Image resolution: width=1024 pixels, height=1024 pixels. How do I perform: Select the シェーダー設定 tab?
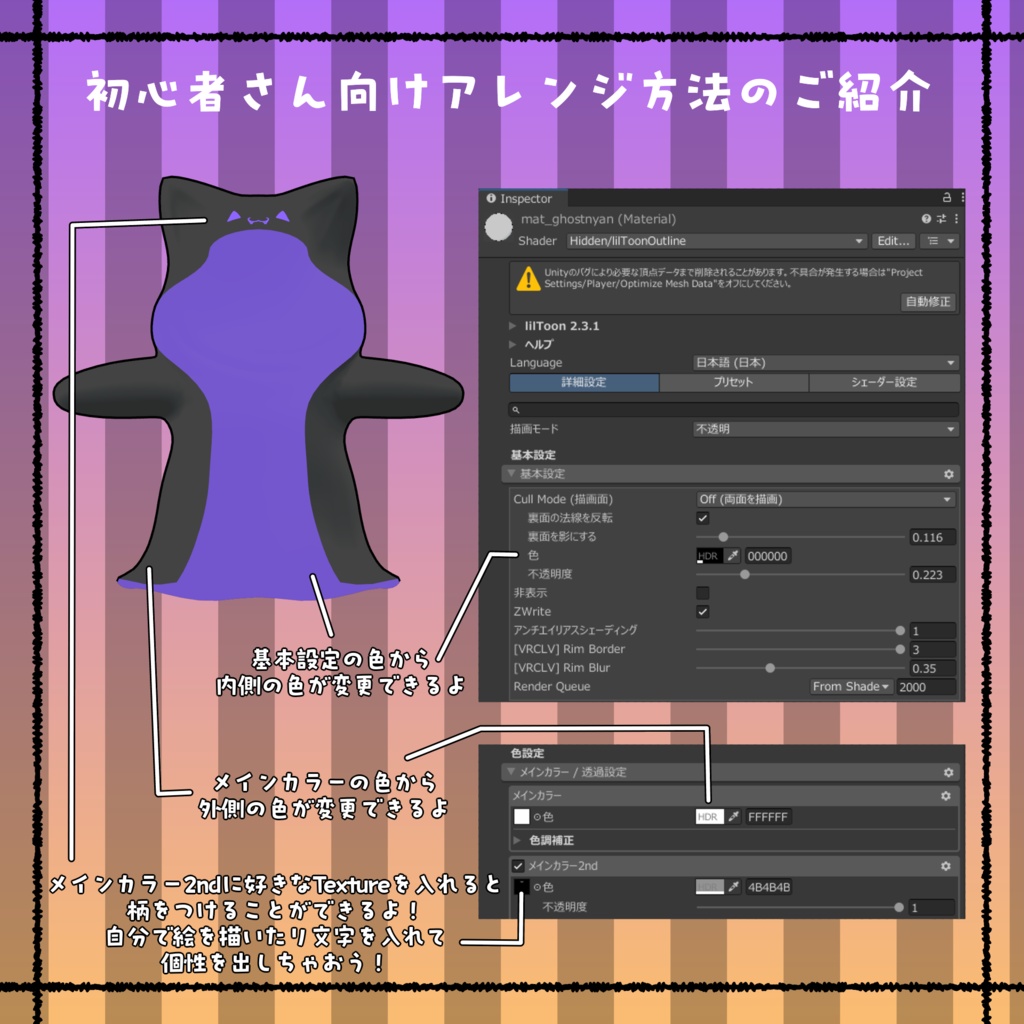[886, 382]
